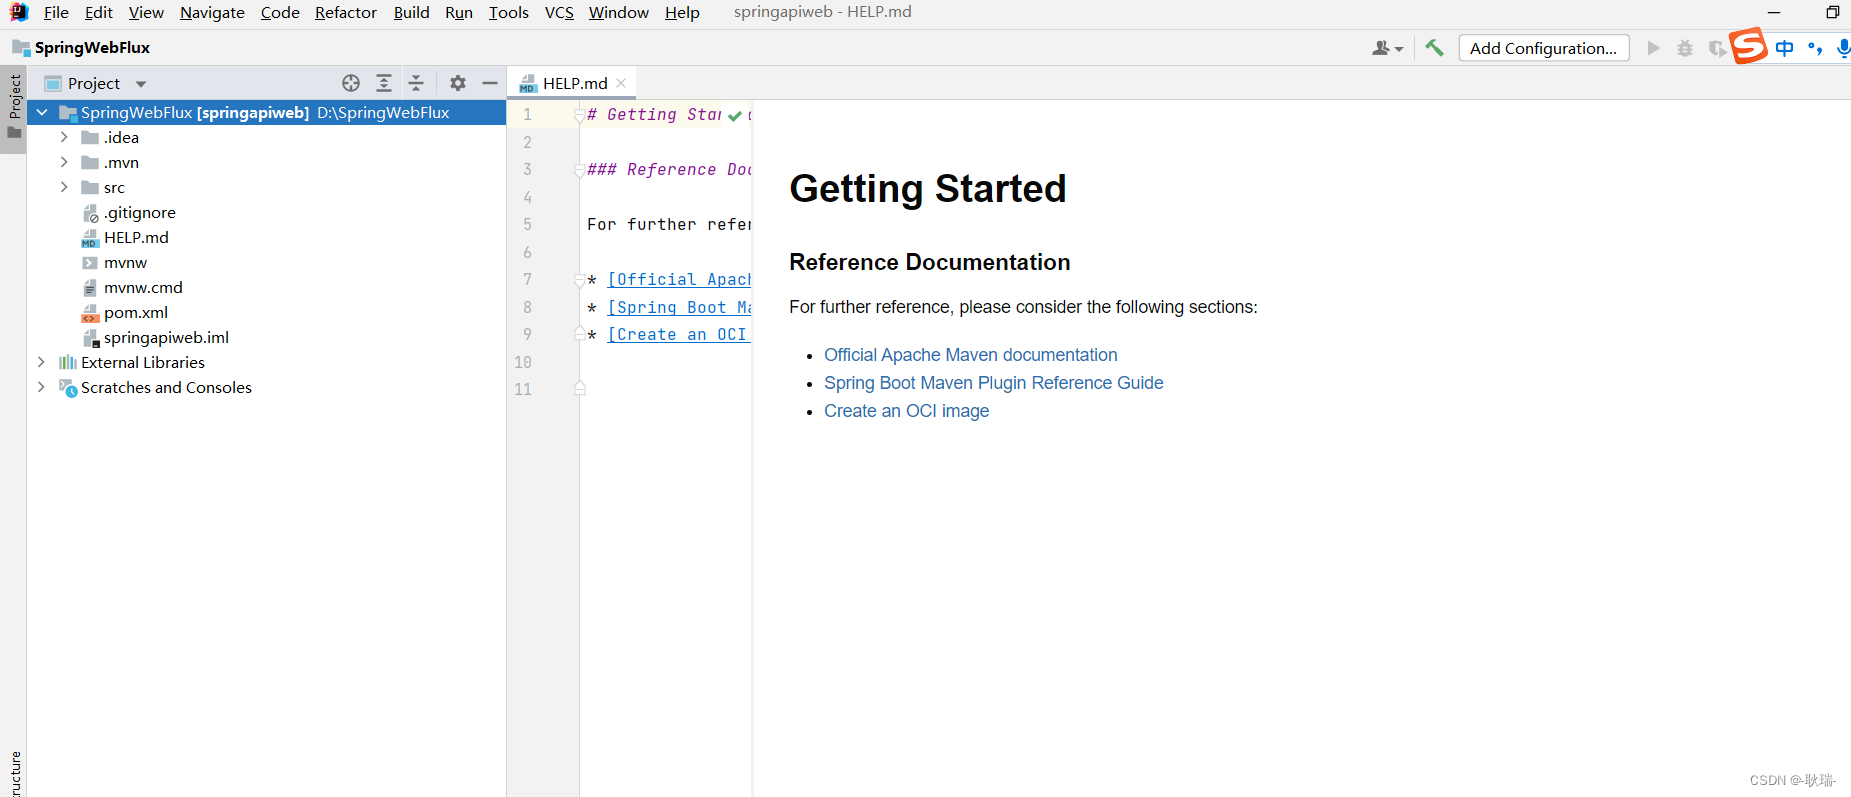Select the HELP.md editor tab
1851x797 pixels.
(574, 83)
